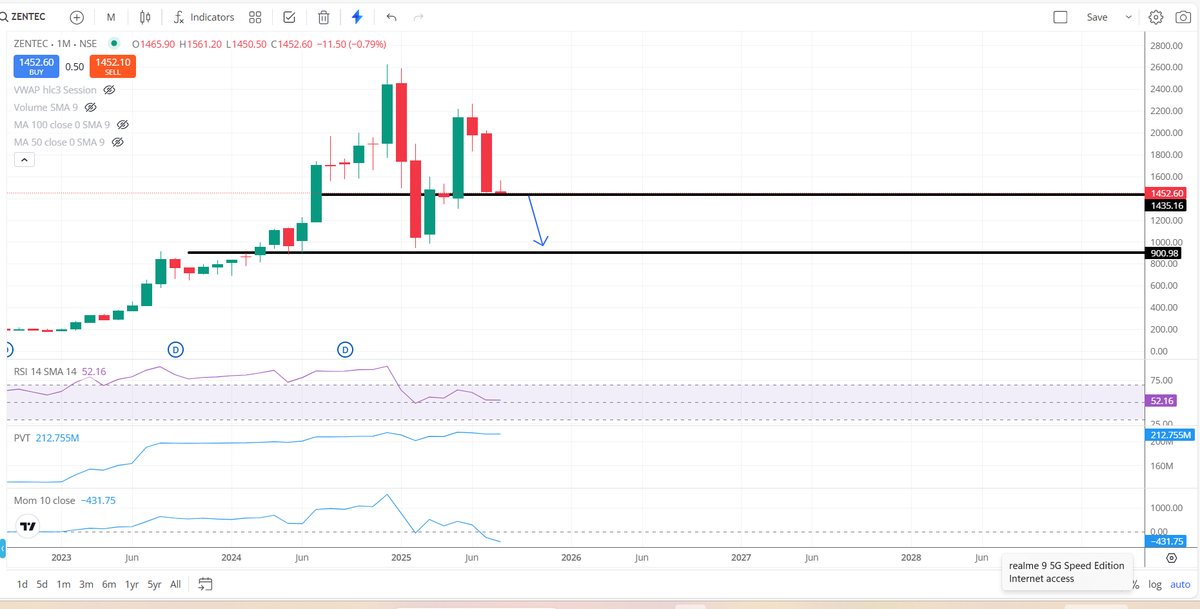Click the red 1452.60 current price label
This screenshot has width=1200, height=609.
click(1165, 193)
